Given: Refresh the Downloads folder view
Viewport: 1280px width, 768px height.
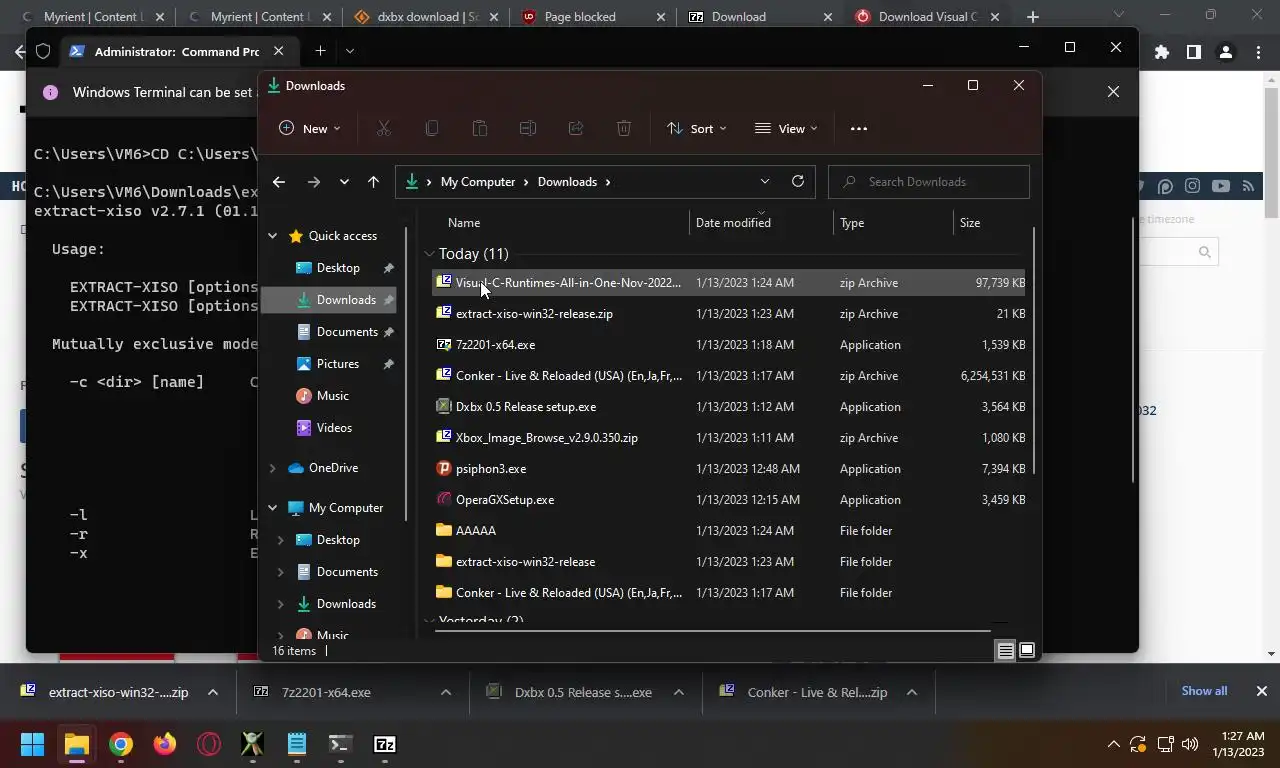Looking at the screenshot, I should click(797, 181).
